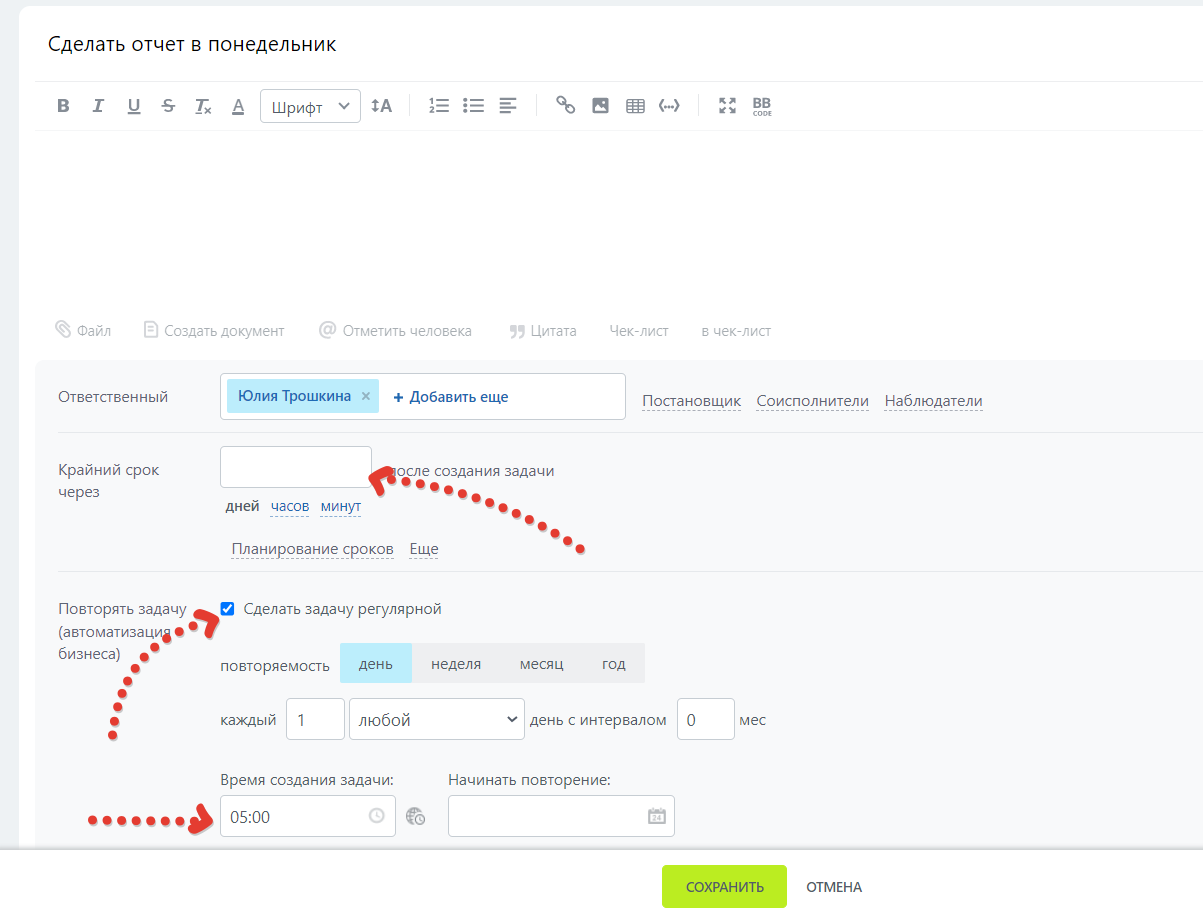Insert a table using toolbar icon

[635, 106]
